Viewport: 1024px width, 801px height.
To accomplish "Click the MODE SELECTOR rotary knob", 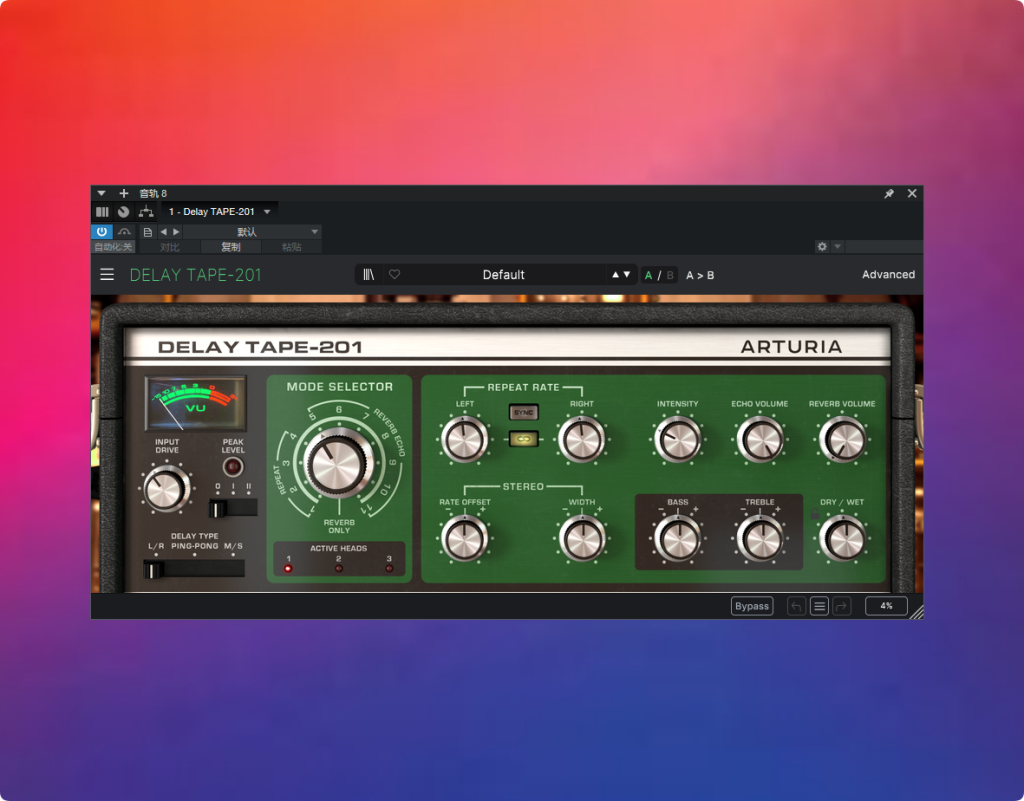I will (337, 465).
